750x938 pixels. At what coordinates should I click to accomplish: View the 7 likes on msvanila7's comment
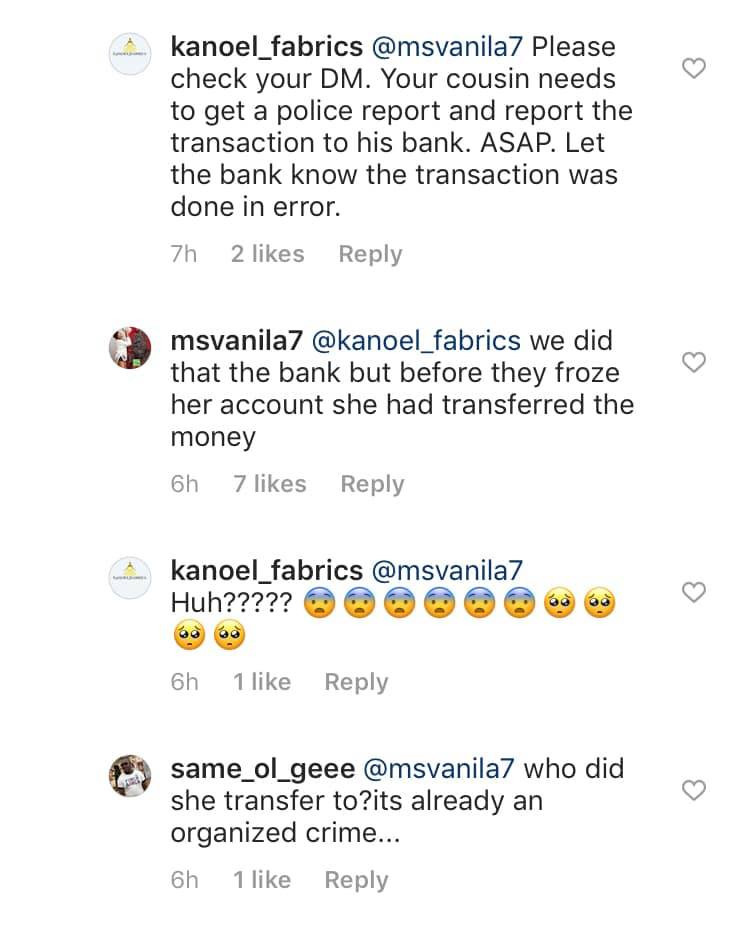[x=269, y=484]
